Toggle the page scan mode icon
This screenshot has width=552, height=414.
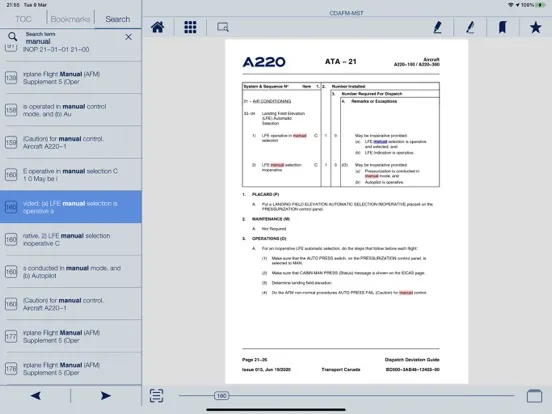(x=156, y=395)
